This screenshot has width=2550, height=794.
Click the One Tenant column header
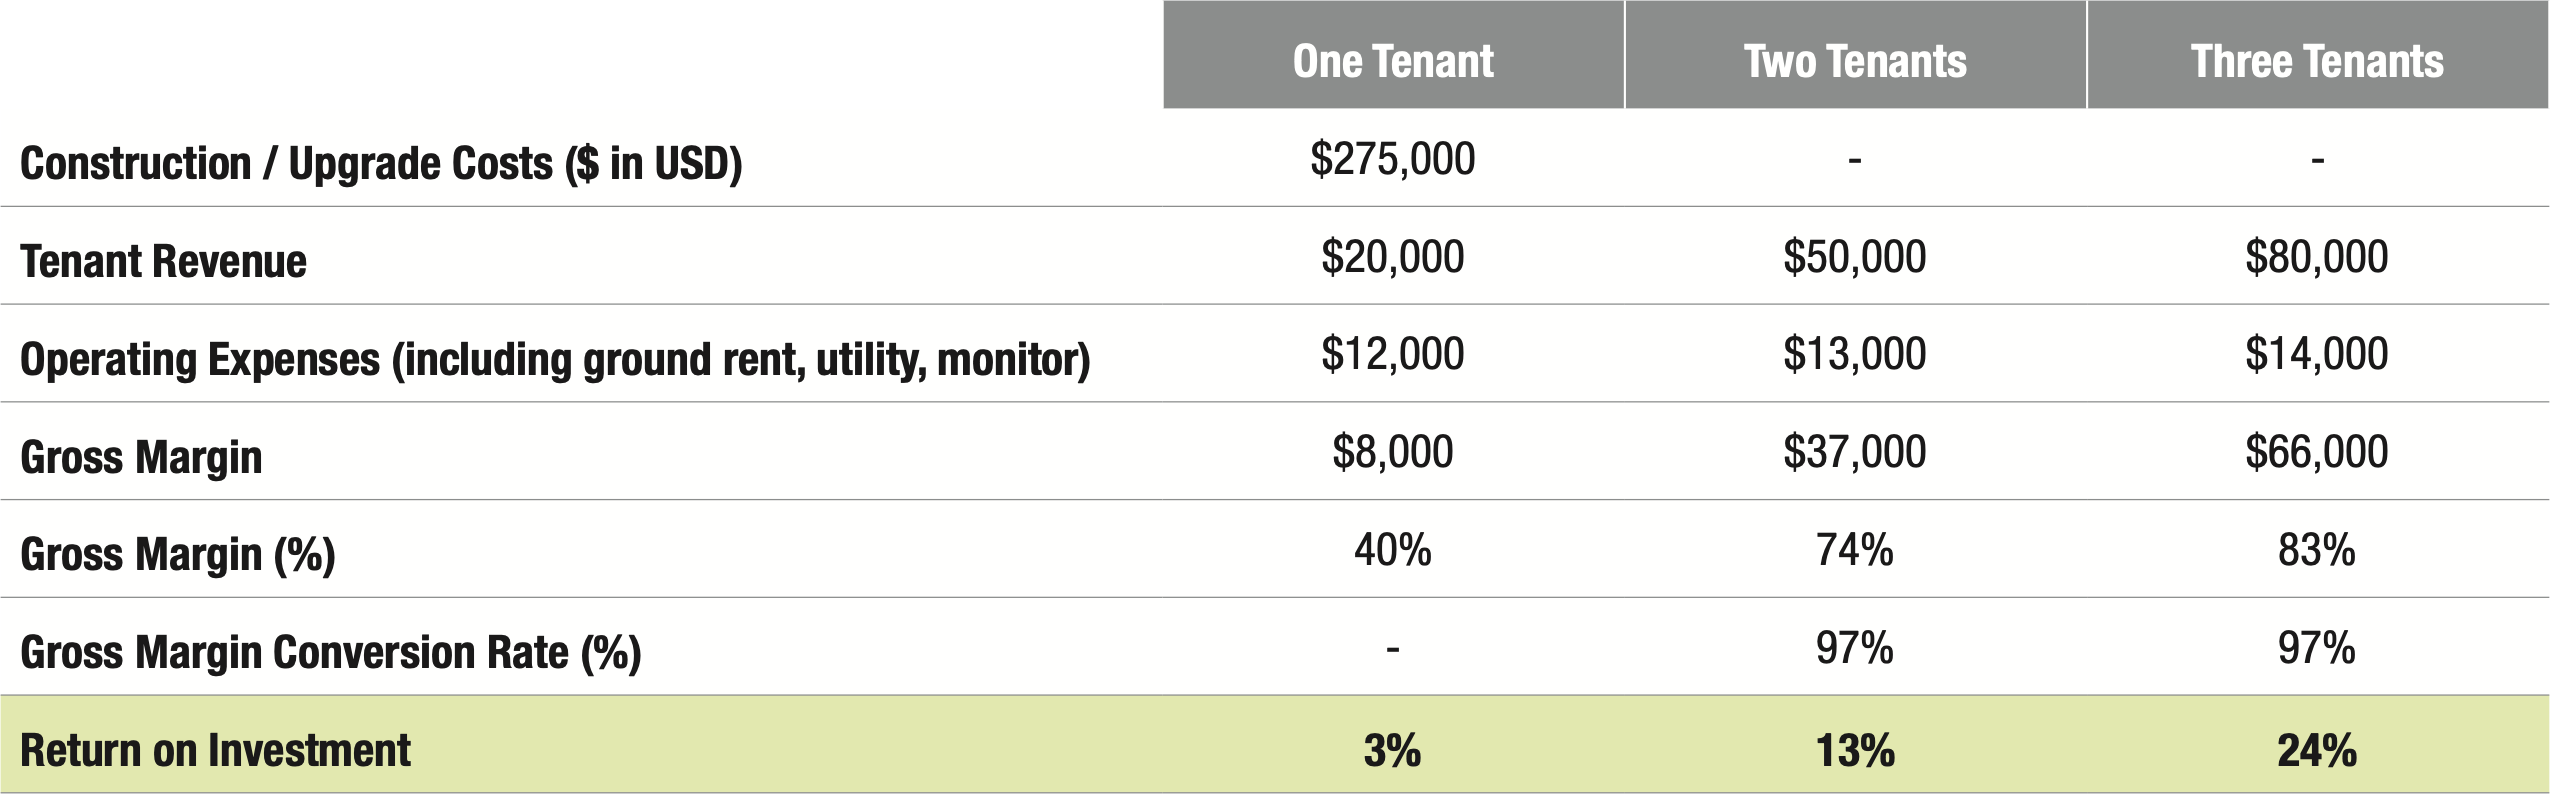pyautogui.click(x=1393, y=61)
